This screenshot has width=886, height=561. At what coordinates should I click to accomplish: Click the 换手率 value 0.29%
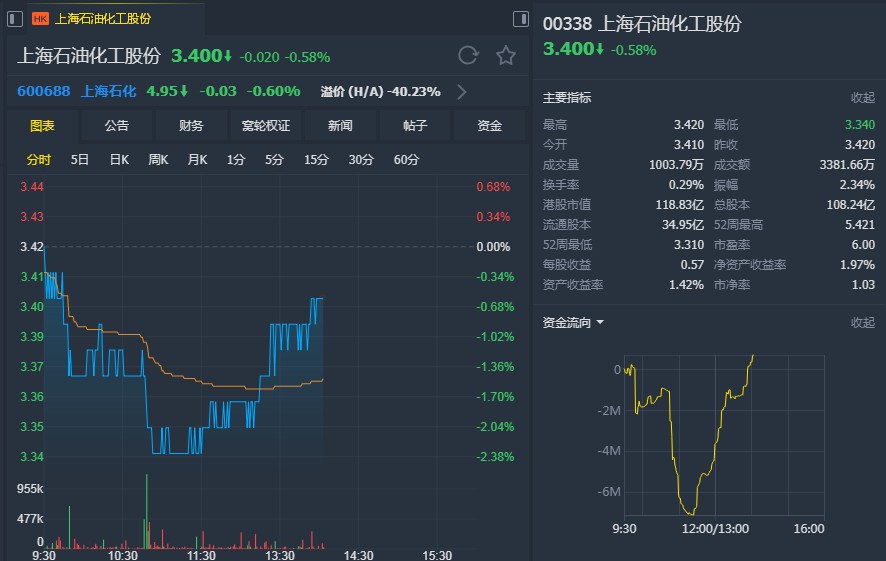[686, 185]
